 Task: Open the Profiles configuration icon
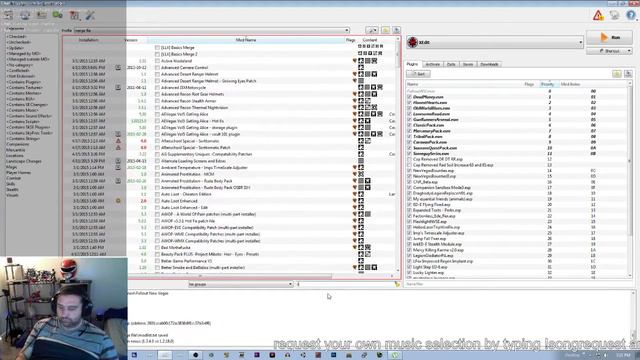click(x=41, y=15)
